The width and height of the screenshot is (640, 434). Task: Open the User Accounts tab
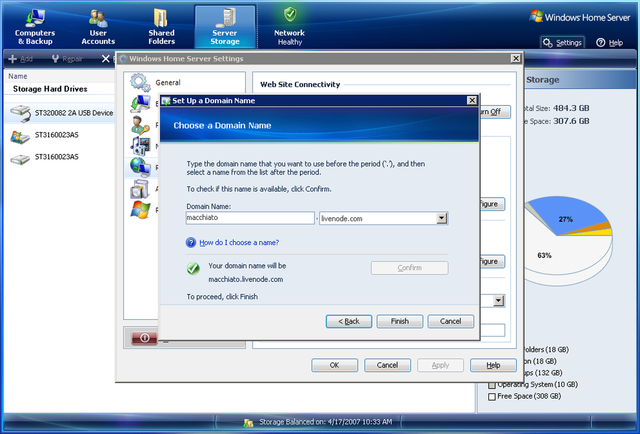coord(98,27)
